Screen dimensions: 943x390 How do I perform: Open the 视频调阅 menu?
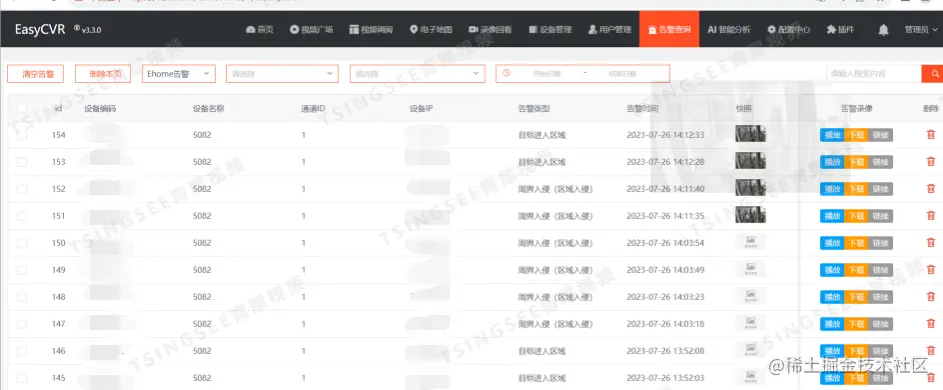(371, 29)
